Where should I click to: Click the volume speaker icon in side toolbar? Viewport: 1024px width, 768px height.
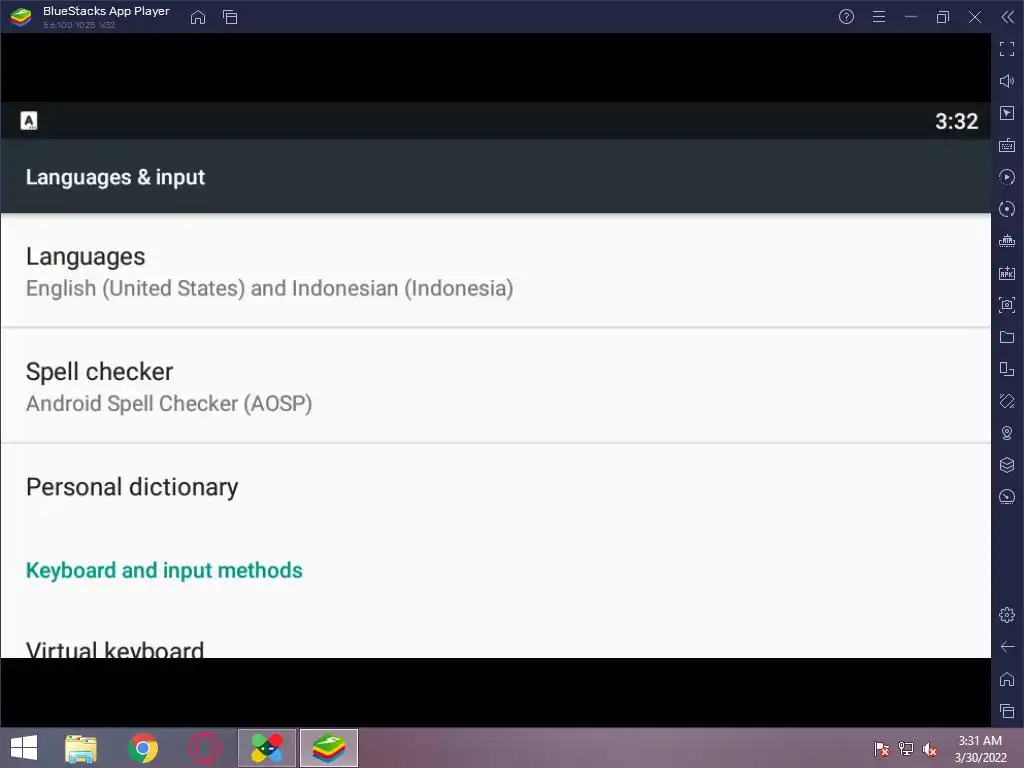coord(1007,81)
